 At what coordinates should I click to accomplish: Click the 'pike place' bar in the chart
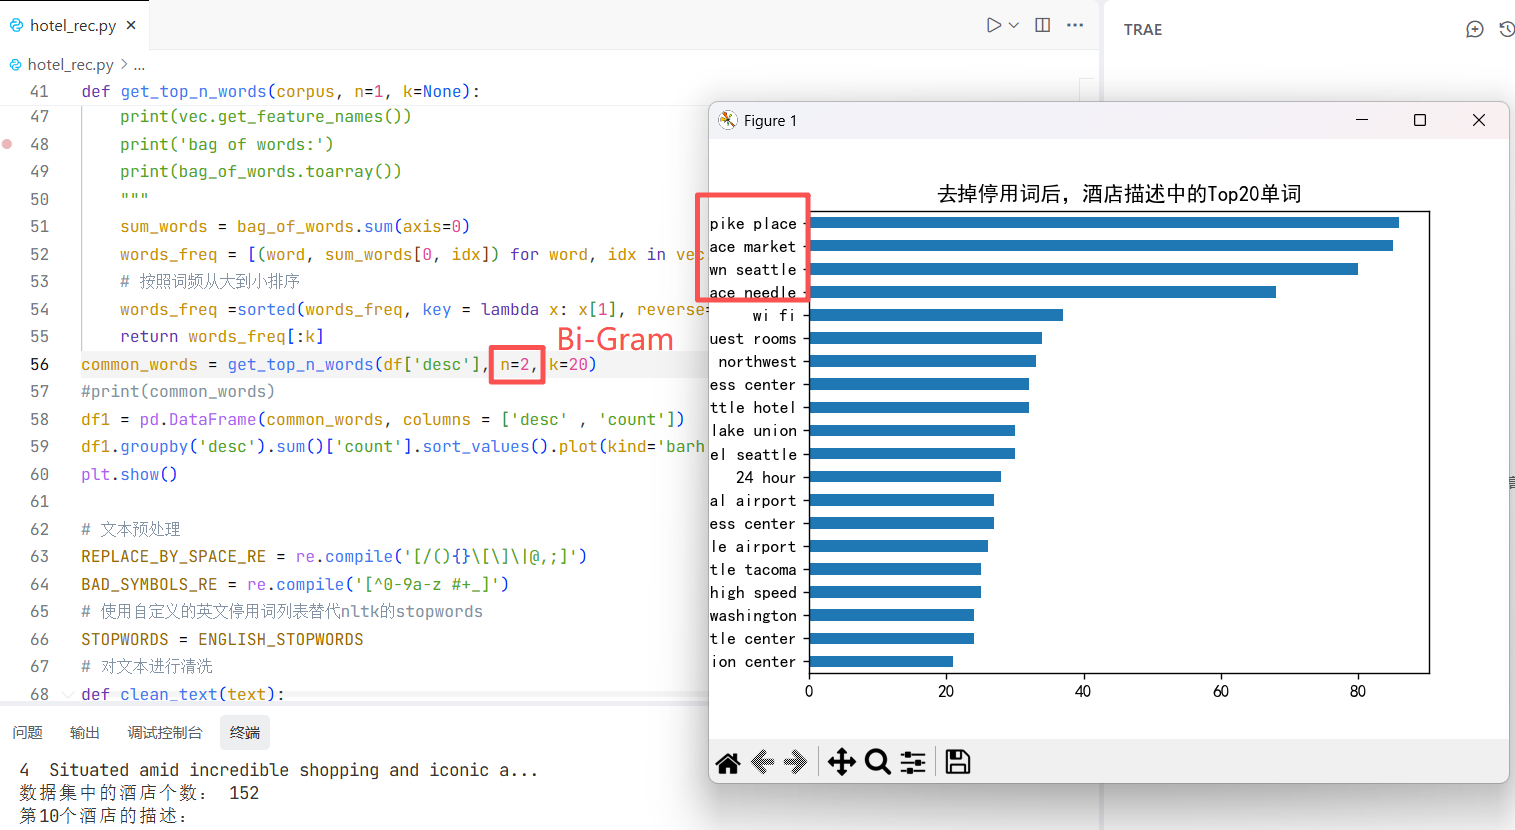tap(1104, 222)
